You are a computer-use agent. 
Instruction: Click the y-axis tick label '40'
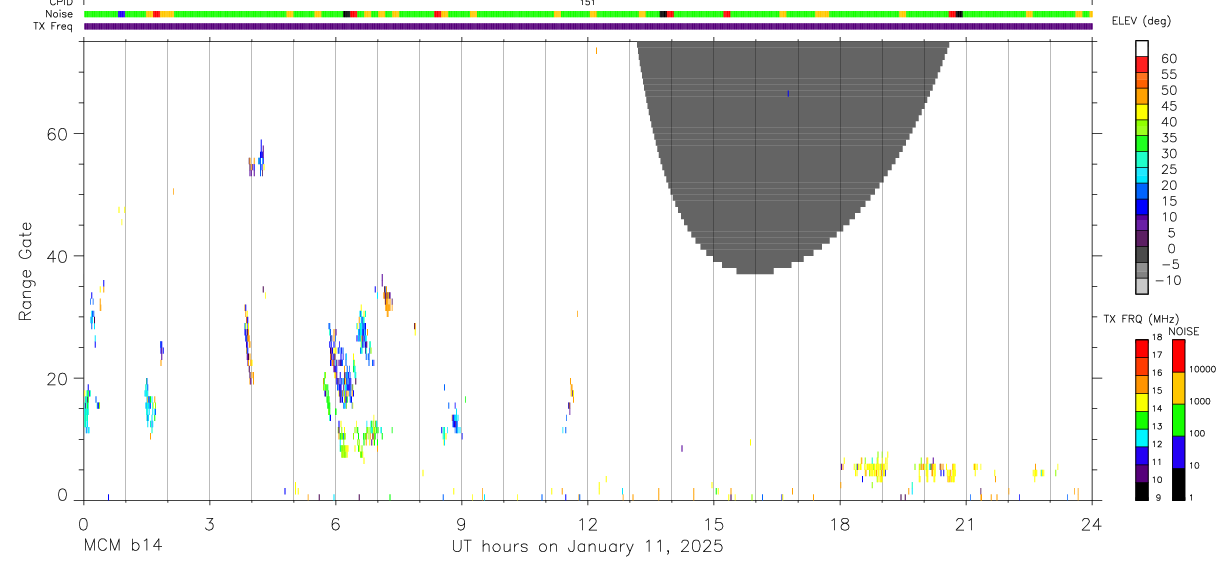click(56, 257)
